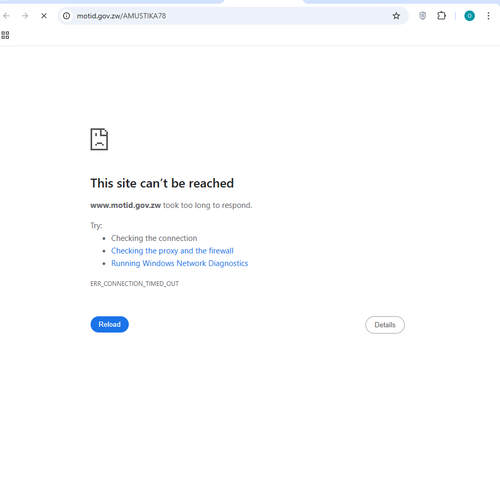
Task: Click the sad page error icon
Action: [x=99, y=139]
